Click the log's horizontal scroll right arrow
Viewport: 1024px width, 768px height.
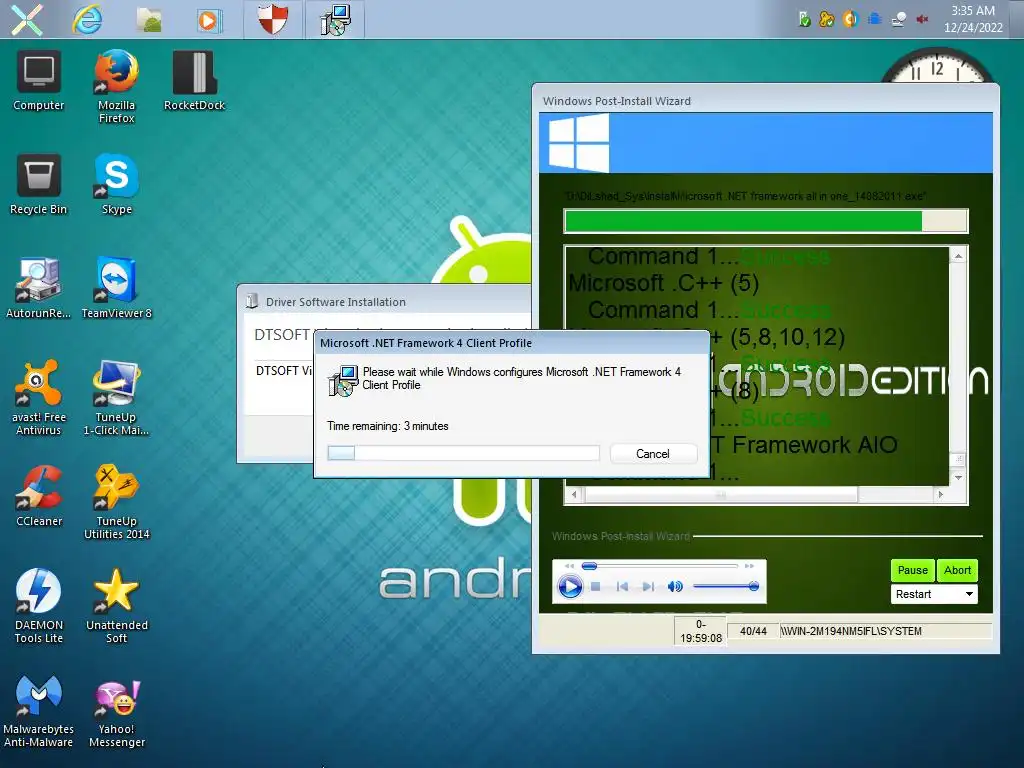pyautogui.click(x=940, y=495)
